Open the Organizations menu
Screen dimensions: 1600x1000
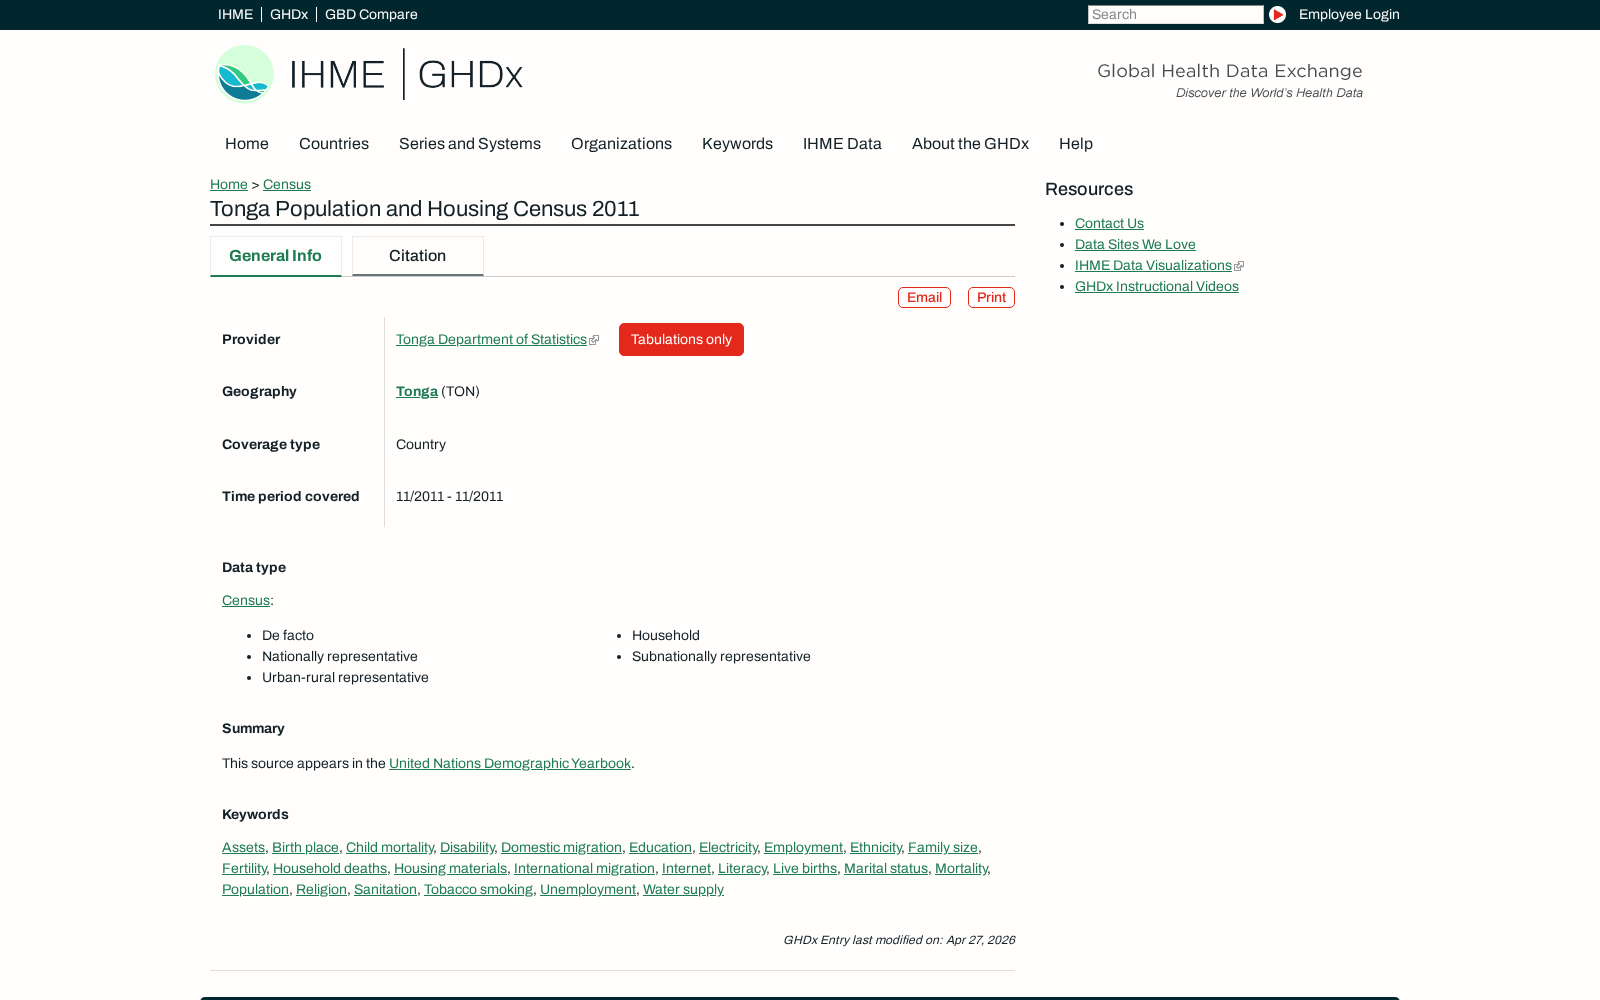[621, 144]
